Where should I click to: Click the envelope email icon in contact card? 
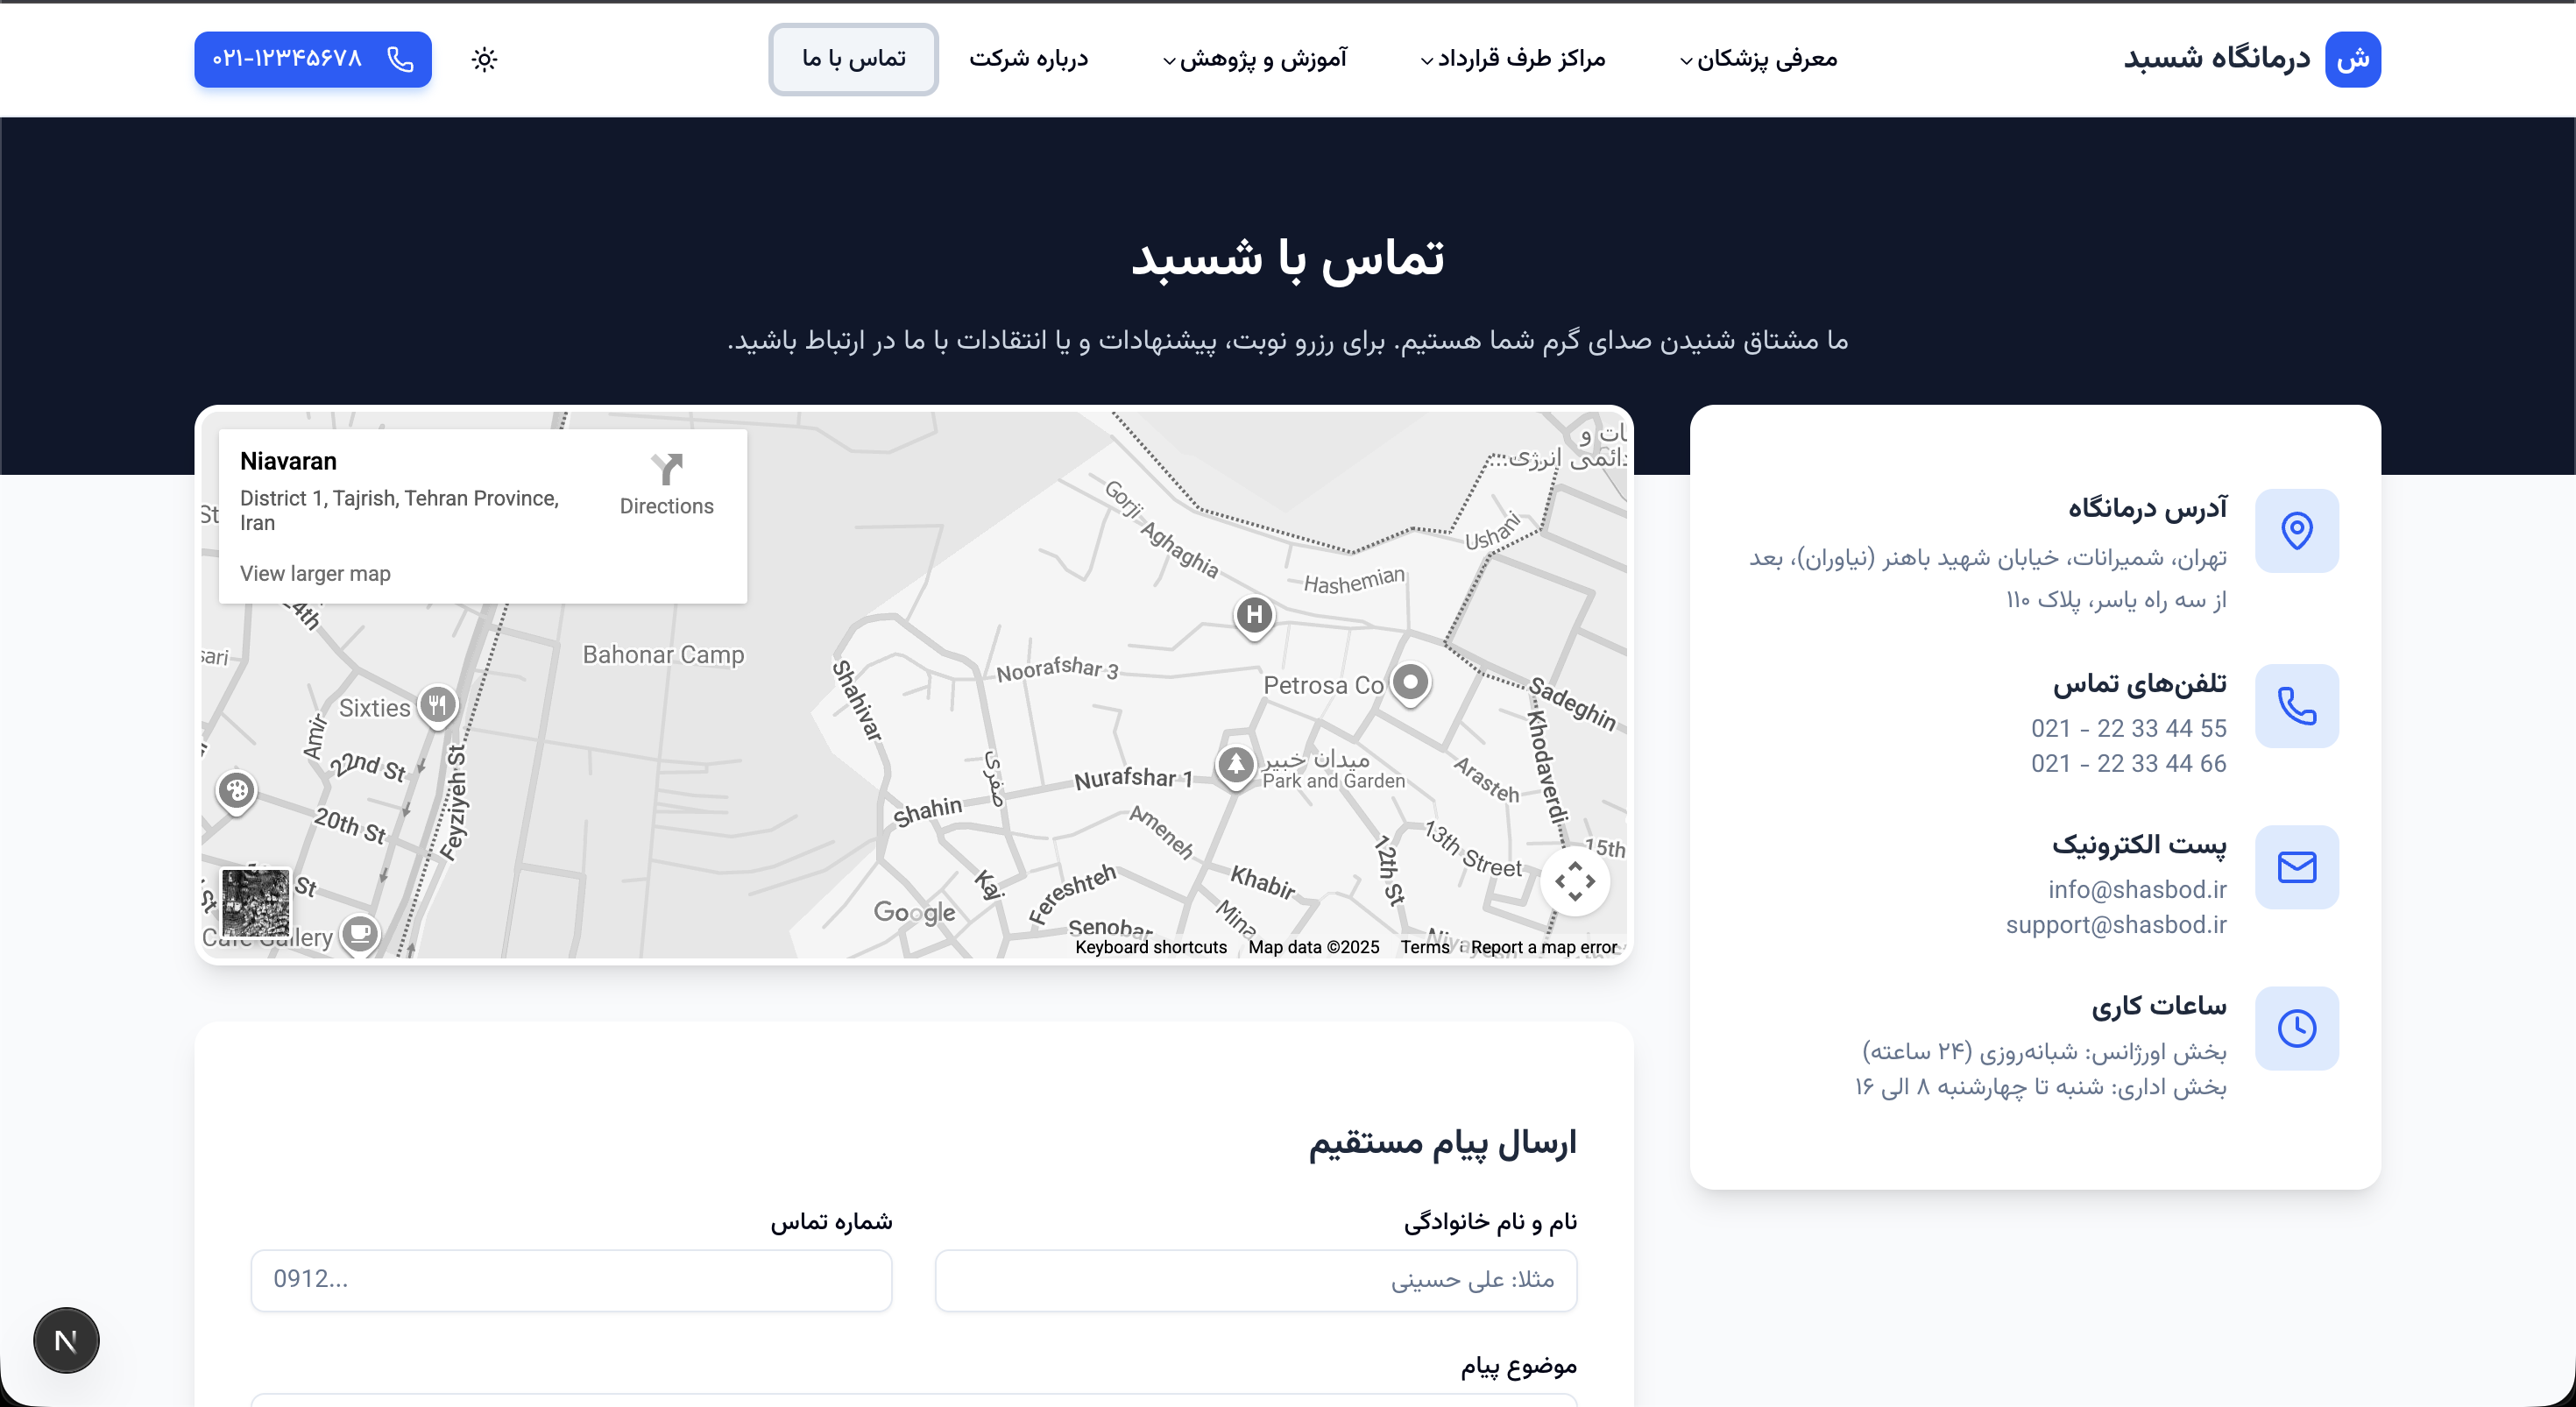2296,867
